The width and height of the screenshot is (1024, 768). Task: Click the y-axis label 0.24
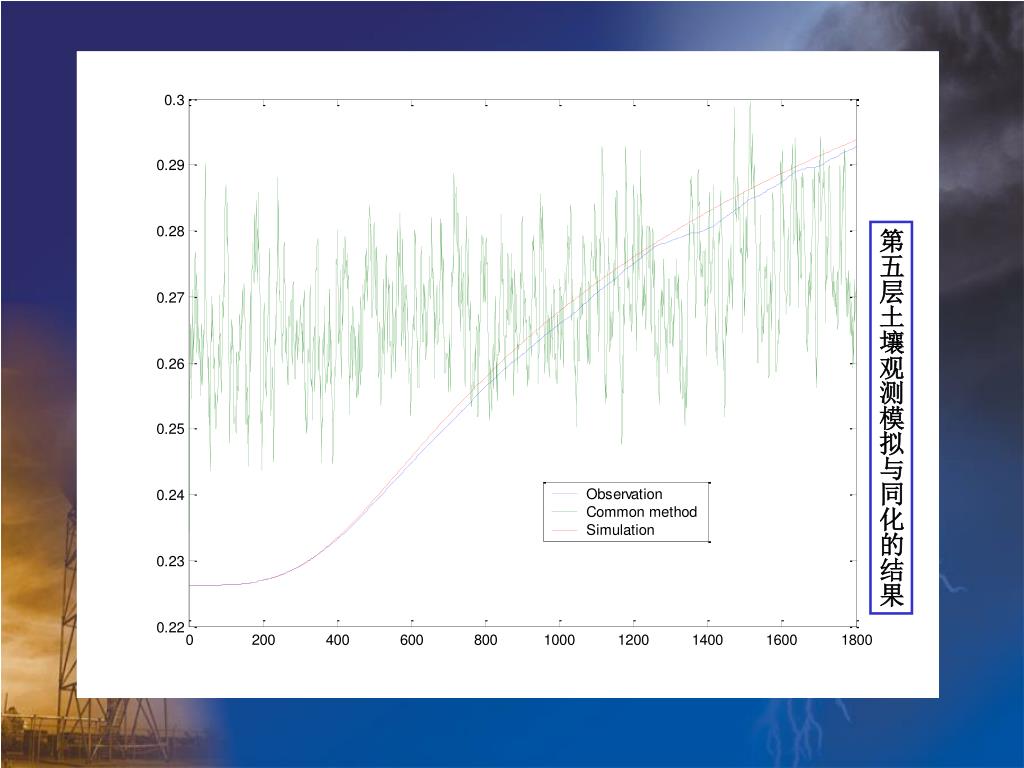click(170, 495)
